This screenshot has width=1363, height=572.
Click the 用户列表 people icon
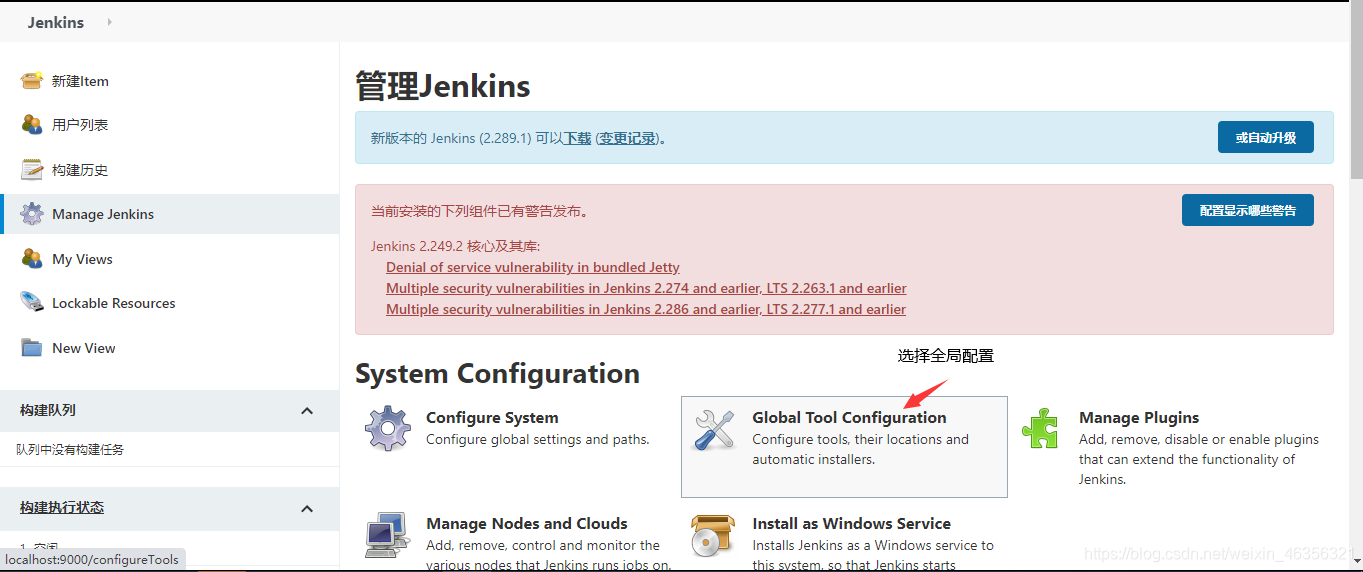click(x=32, y=125)
